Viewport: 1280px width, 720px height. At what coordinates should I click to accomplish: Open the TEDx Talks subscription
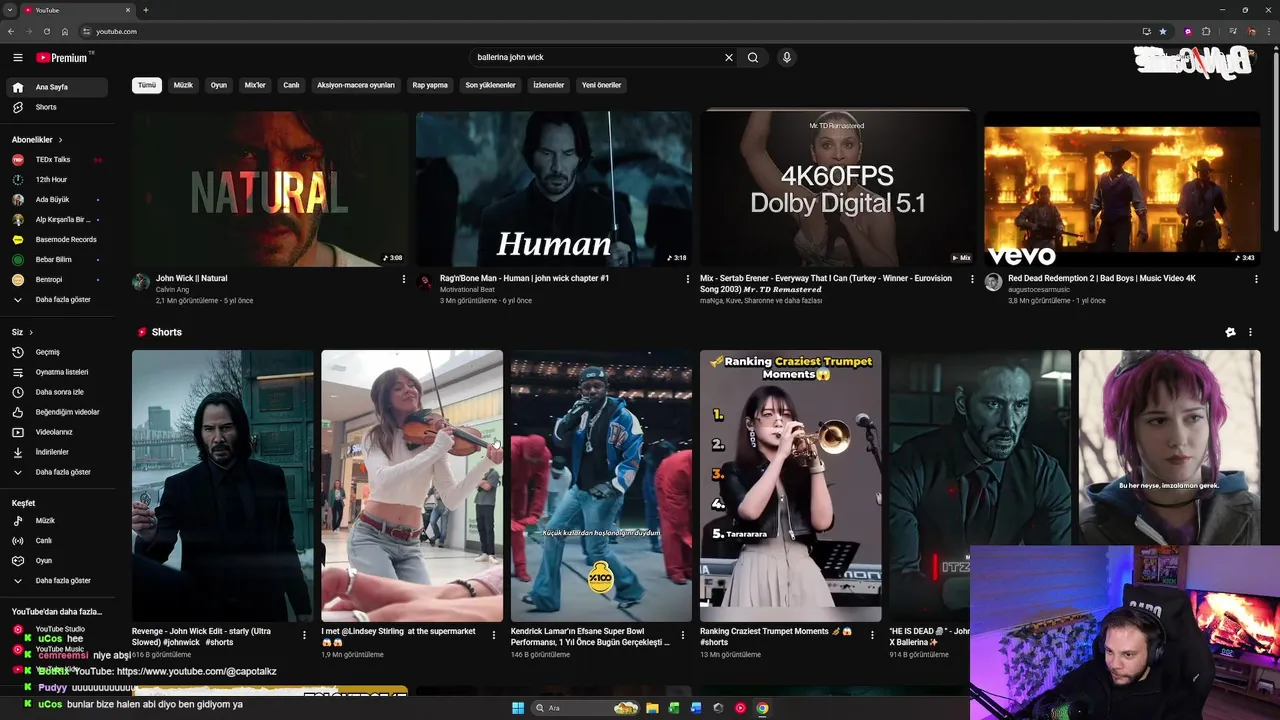[x=57, y=159]
